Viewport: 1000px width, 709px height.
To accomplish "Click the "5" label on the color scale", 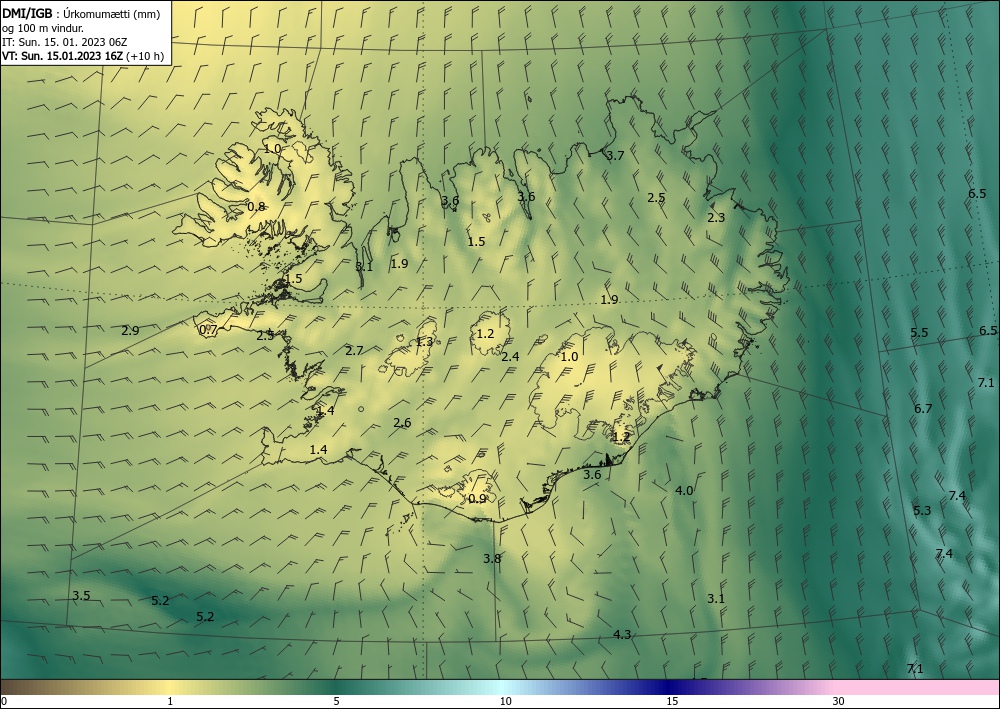I will 337,702.
